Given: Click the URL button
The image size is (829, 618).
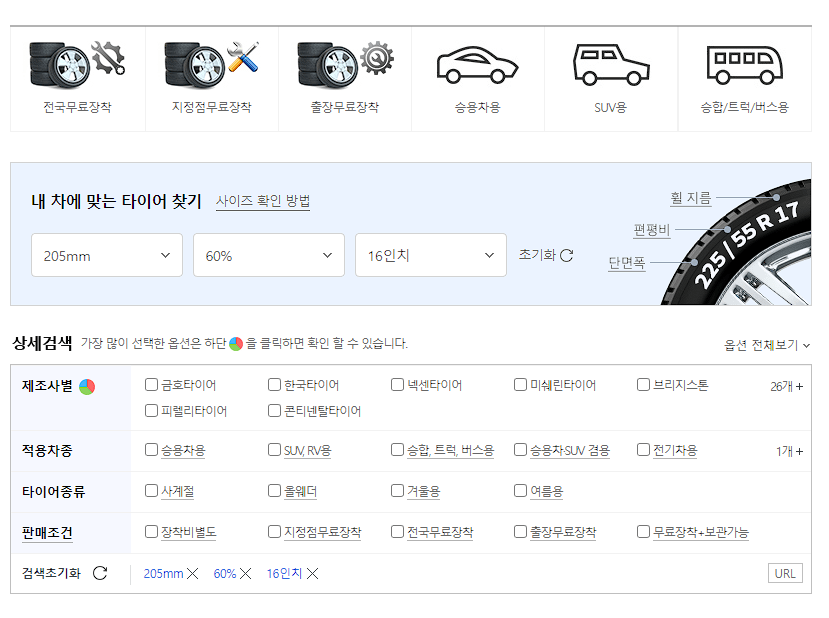Looking at the screenshot, I should click(785, 574).
